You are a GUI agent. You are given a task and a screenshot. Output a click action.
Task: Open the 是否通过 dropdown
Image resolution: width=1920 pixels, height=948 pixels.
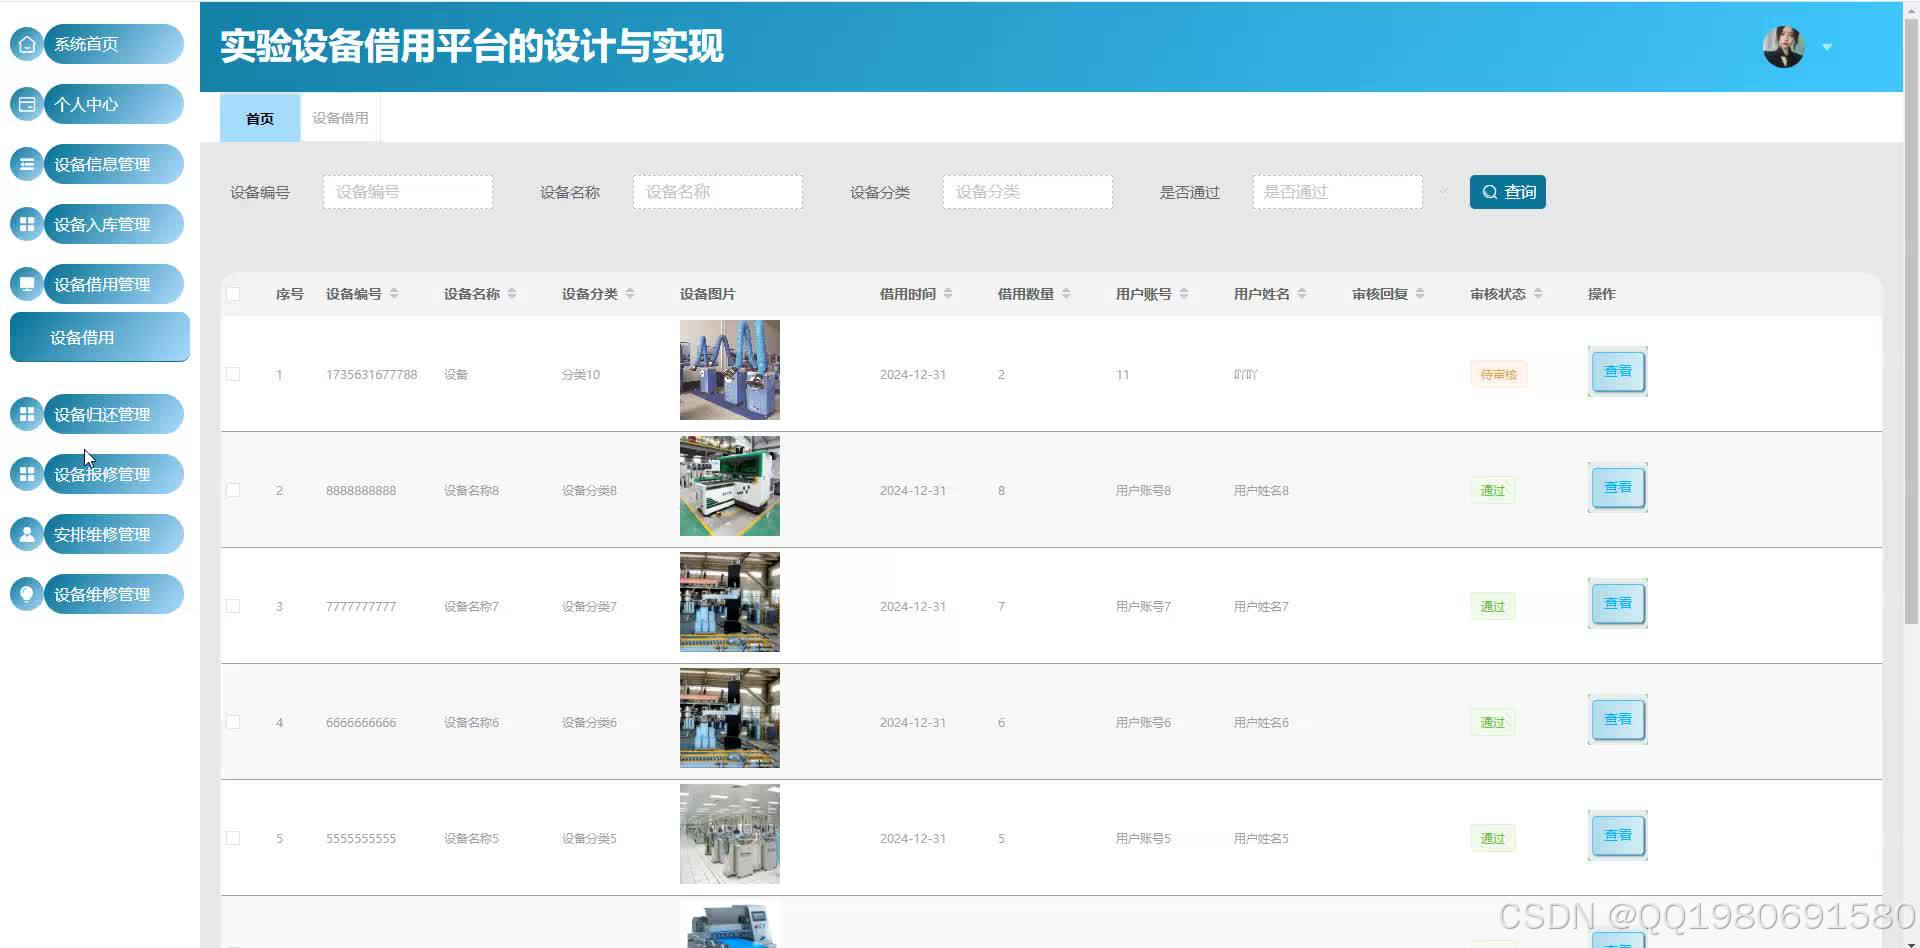[1338, 191]
